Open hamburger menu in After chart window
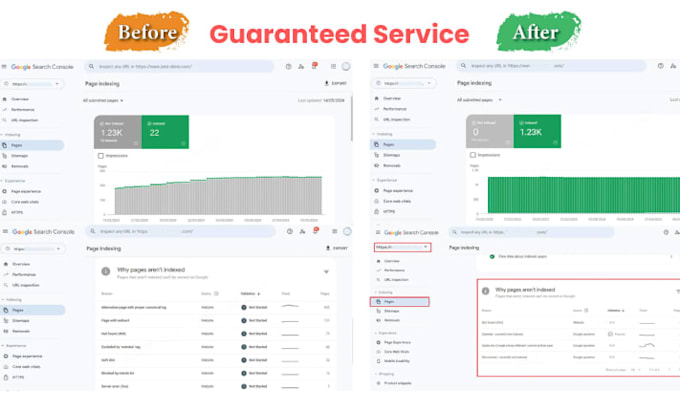Image resolution: width=680 pixels, height=411 pixels. coord(376,66)
